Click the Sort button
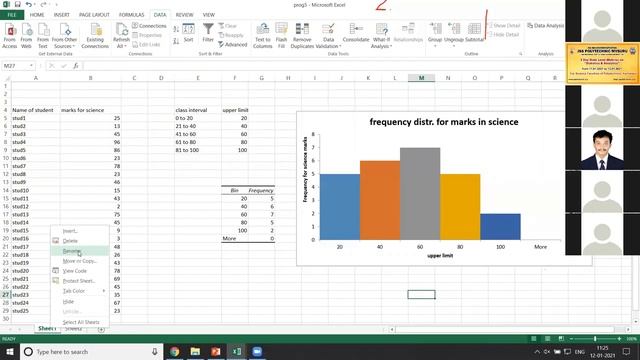The width and height of the screenshot is (640, 360). (188, 33)
